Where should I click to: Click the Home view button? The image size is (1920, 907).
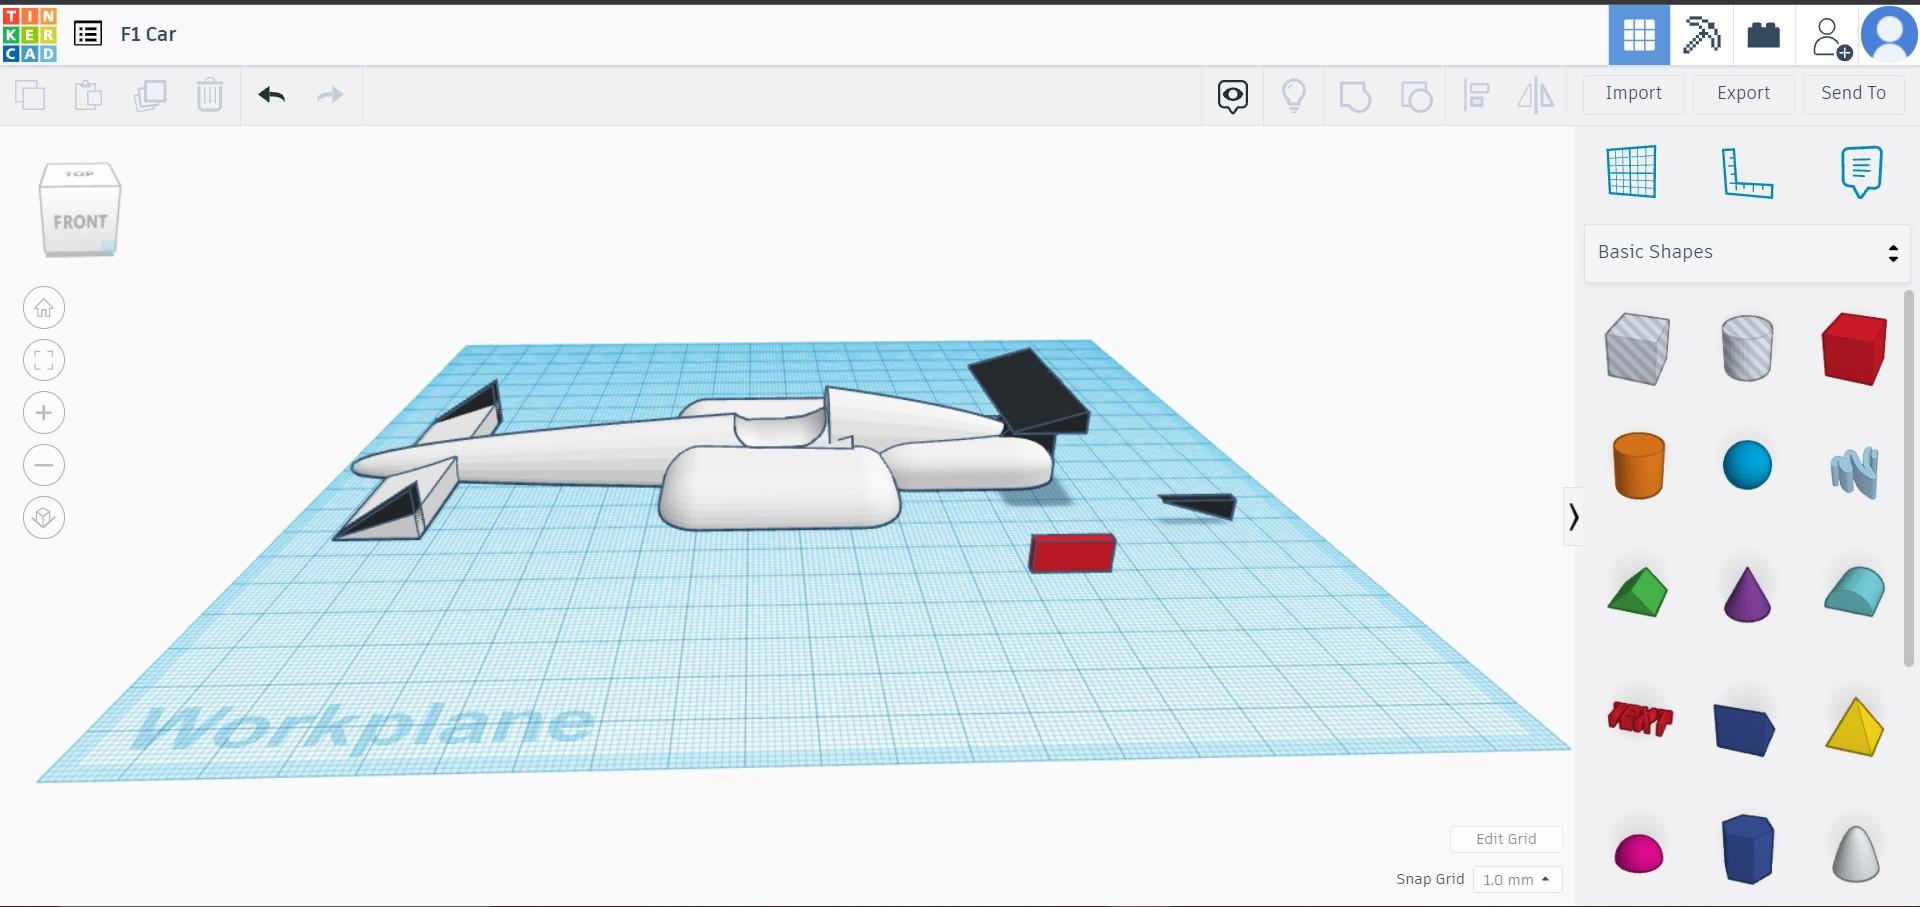click(44, 308)
